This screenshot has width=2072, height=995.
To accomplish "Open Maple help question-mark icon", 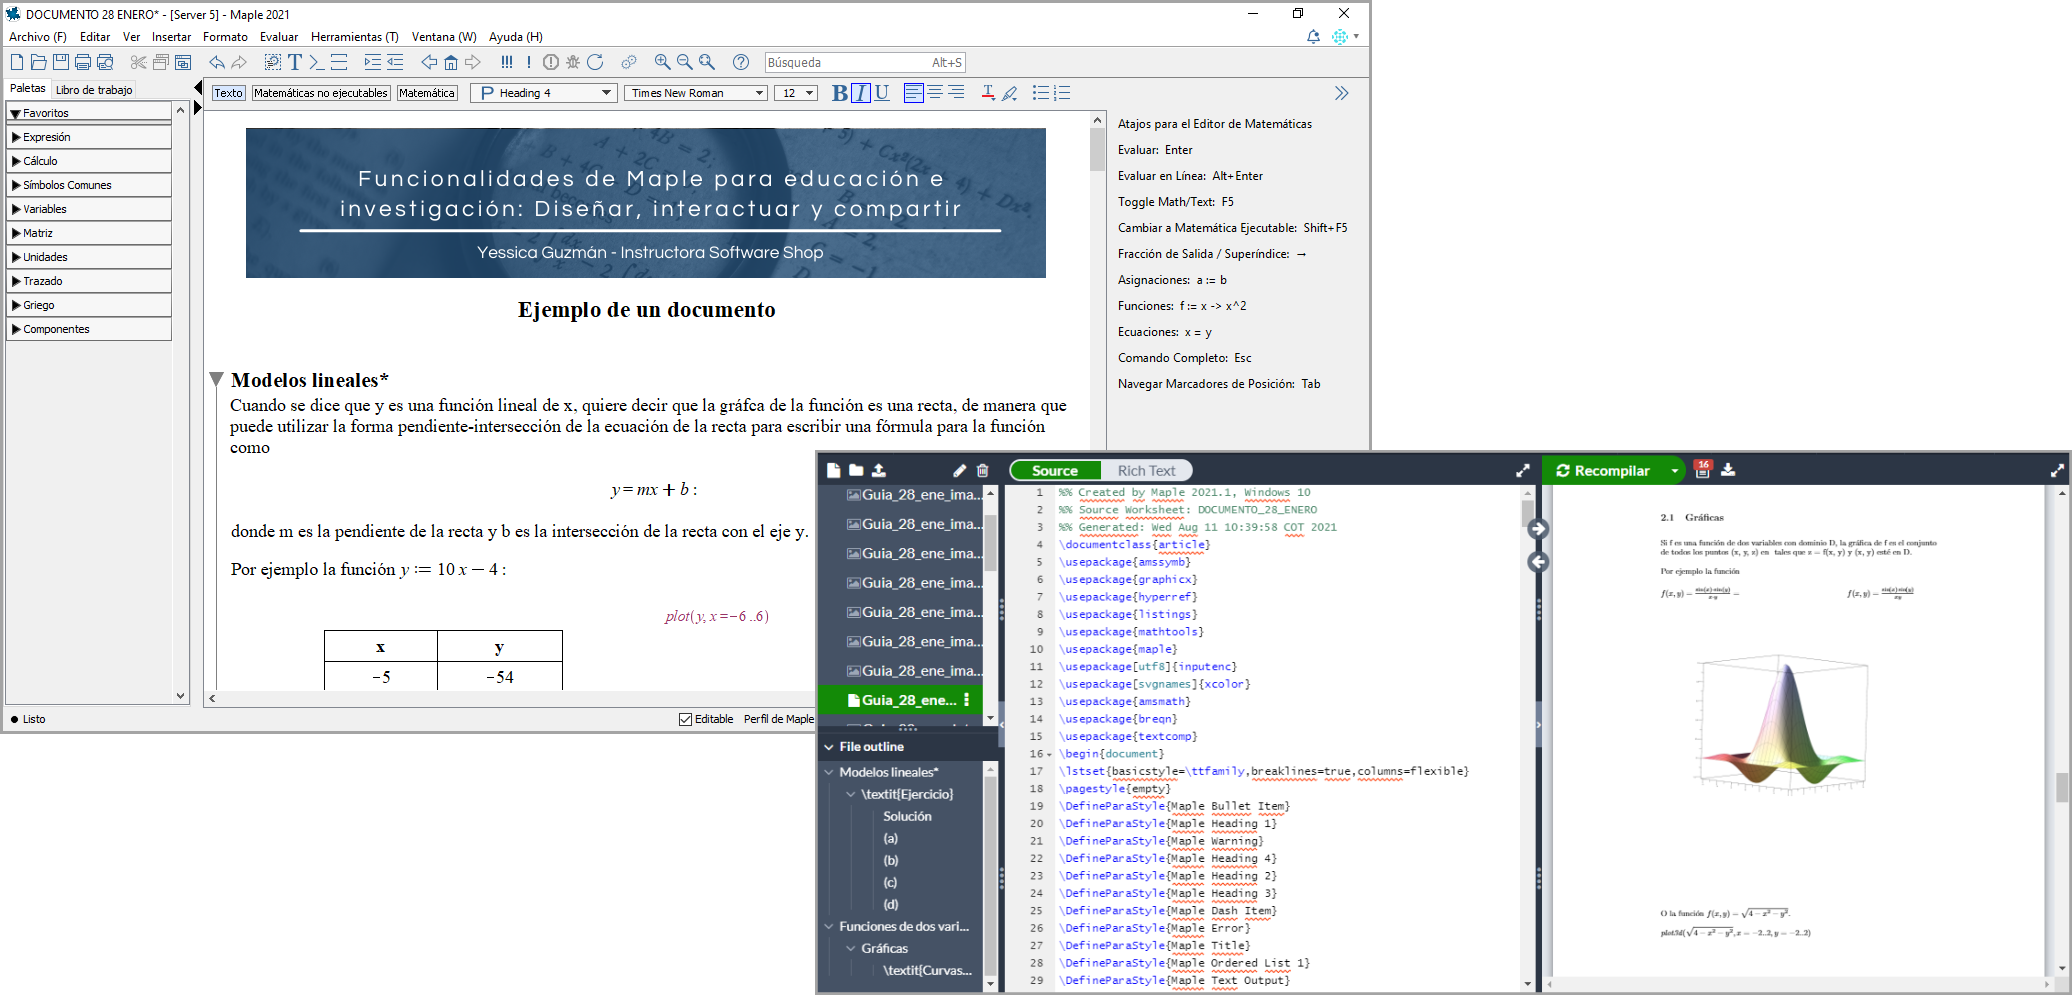I will point(741,62).
